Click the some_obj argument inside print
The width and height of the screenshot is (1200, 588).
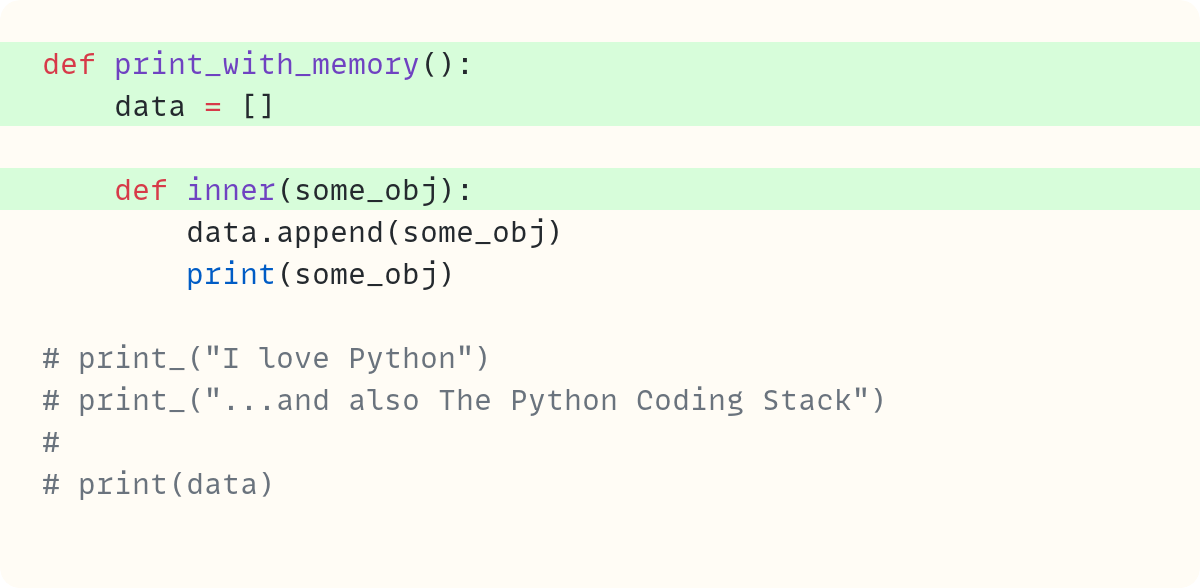366,275
